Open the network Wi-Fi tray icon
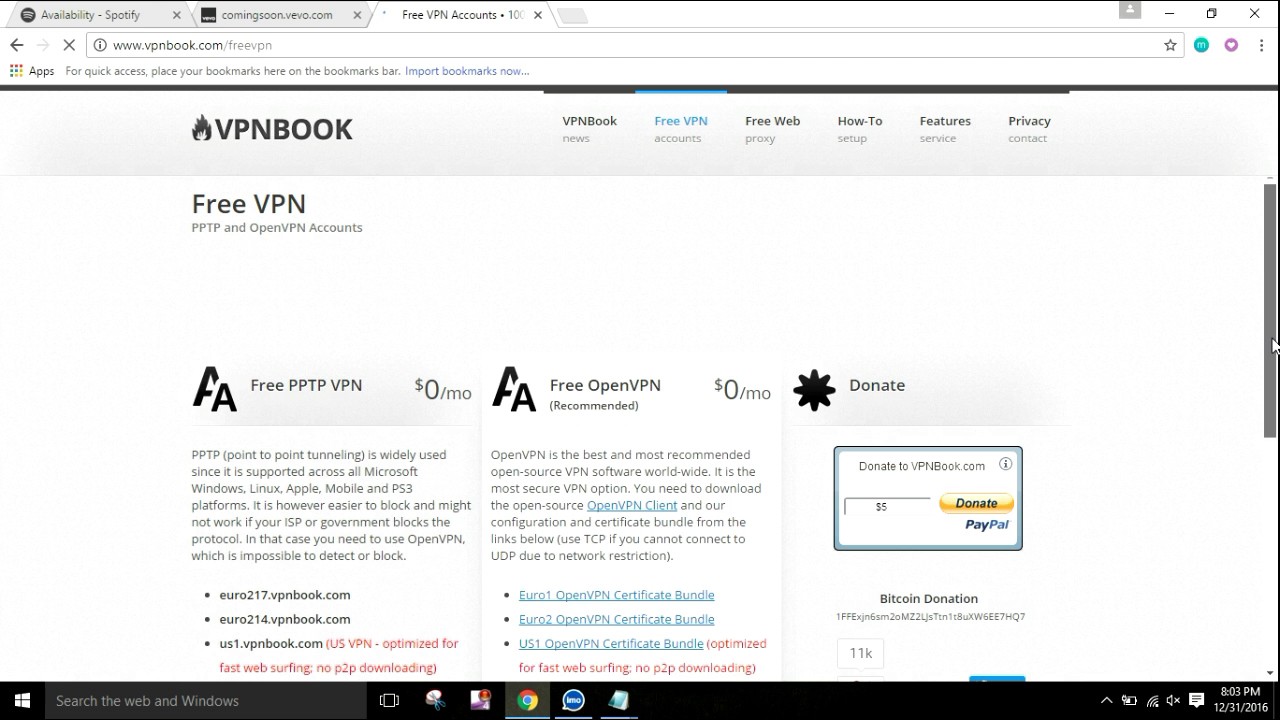The width and height of the screenshot is (1280, 720). (1152, 701)
